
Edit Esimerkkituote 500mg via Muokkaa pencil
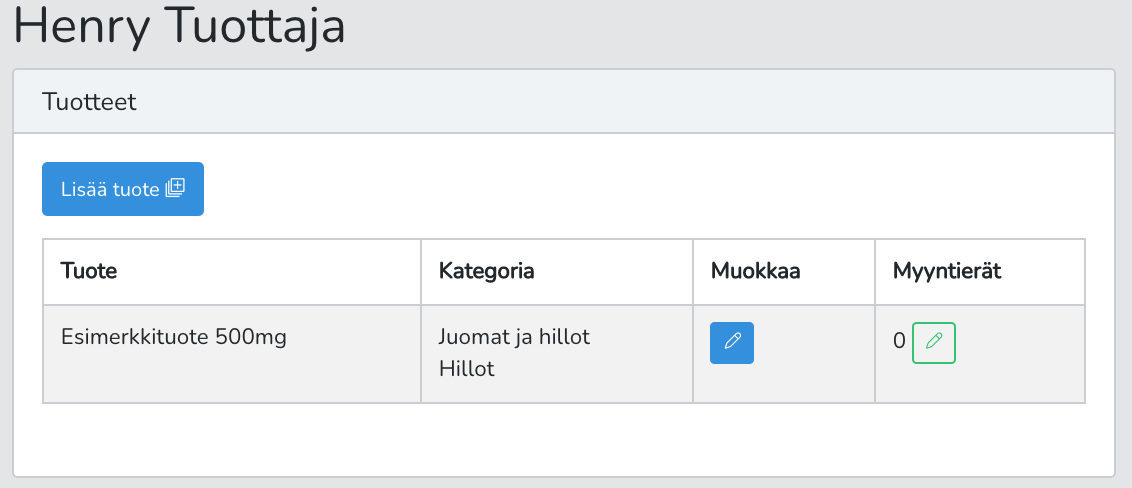tap(732, 343)
